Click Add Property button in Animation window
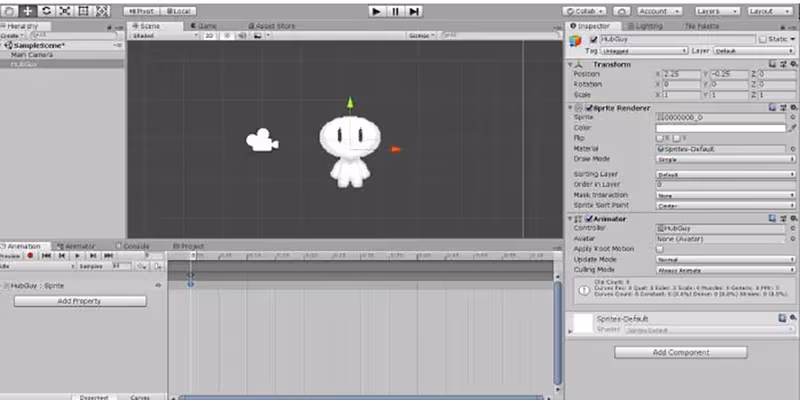 pos(80,301)
